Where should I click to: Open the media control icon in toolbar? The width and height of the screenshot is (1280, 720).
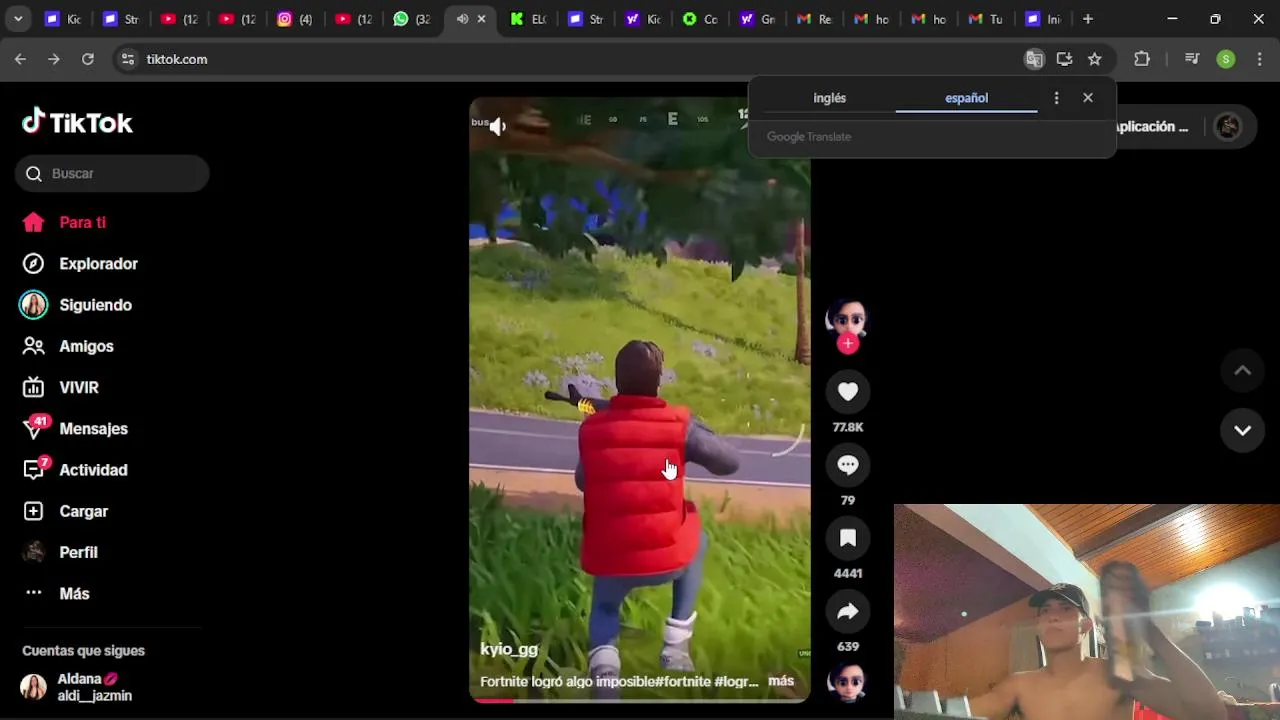1191,59
